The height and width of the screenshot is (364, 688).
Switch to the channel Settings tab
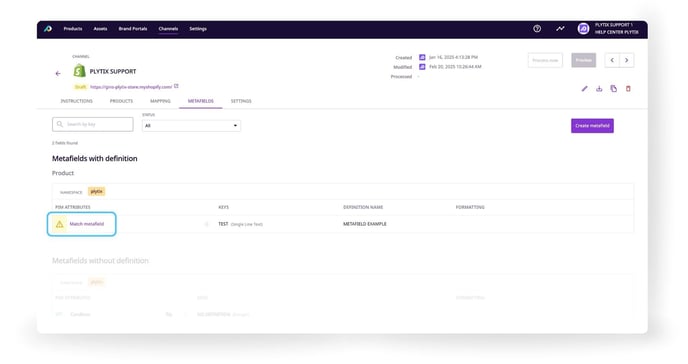pyautogui.click(x=241, y=101)
